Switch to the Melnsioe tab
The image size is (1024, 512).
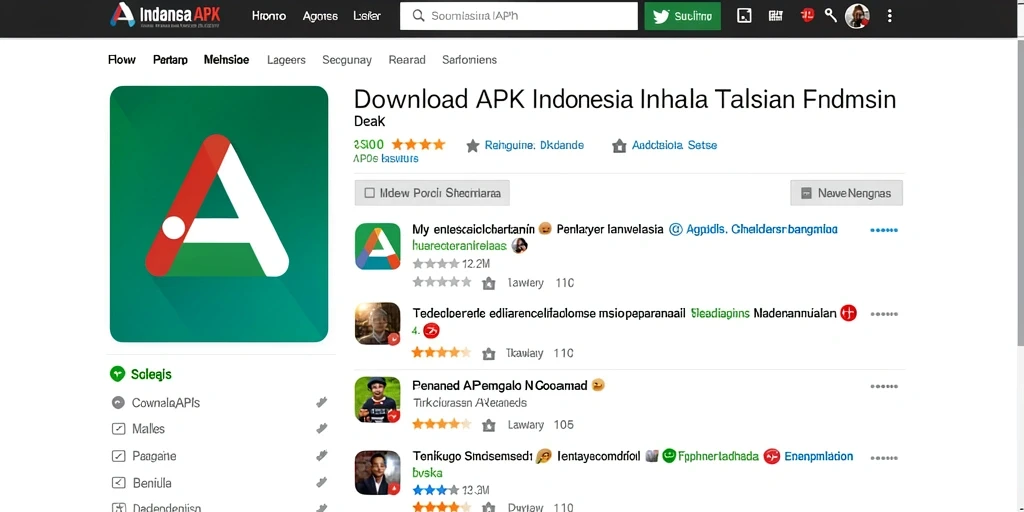coord(226,59)
